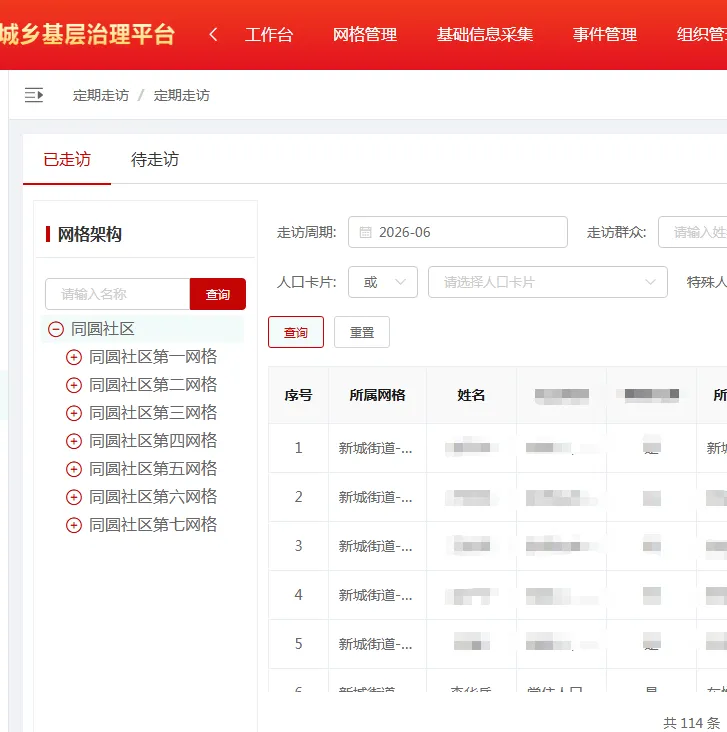Image resolution: width=727 pixels, height=732 pixels.
Task: Expand 同圆社区第七网格 node
Action: pos(74,525)
